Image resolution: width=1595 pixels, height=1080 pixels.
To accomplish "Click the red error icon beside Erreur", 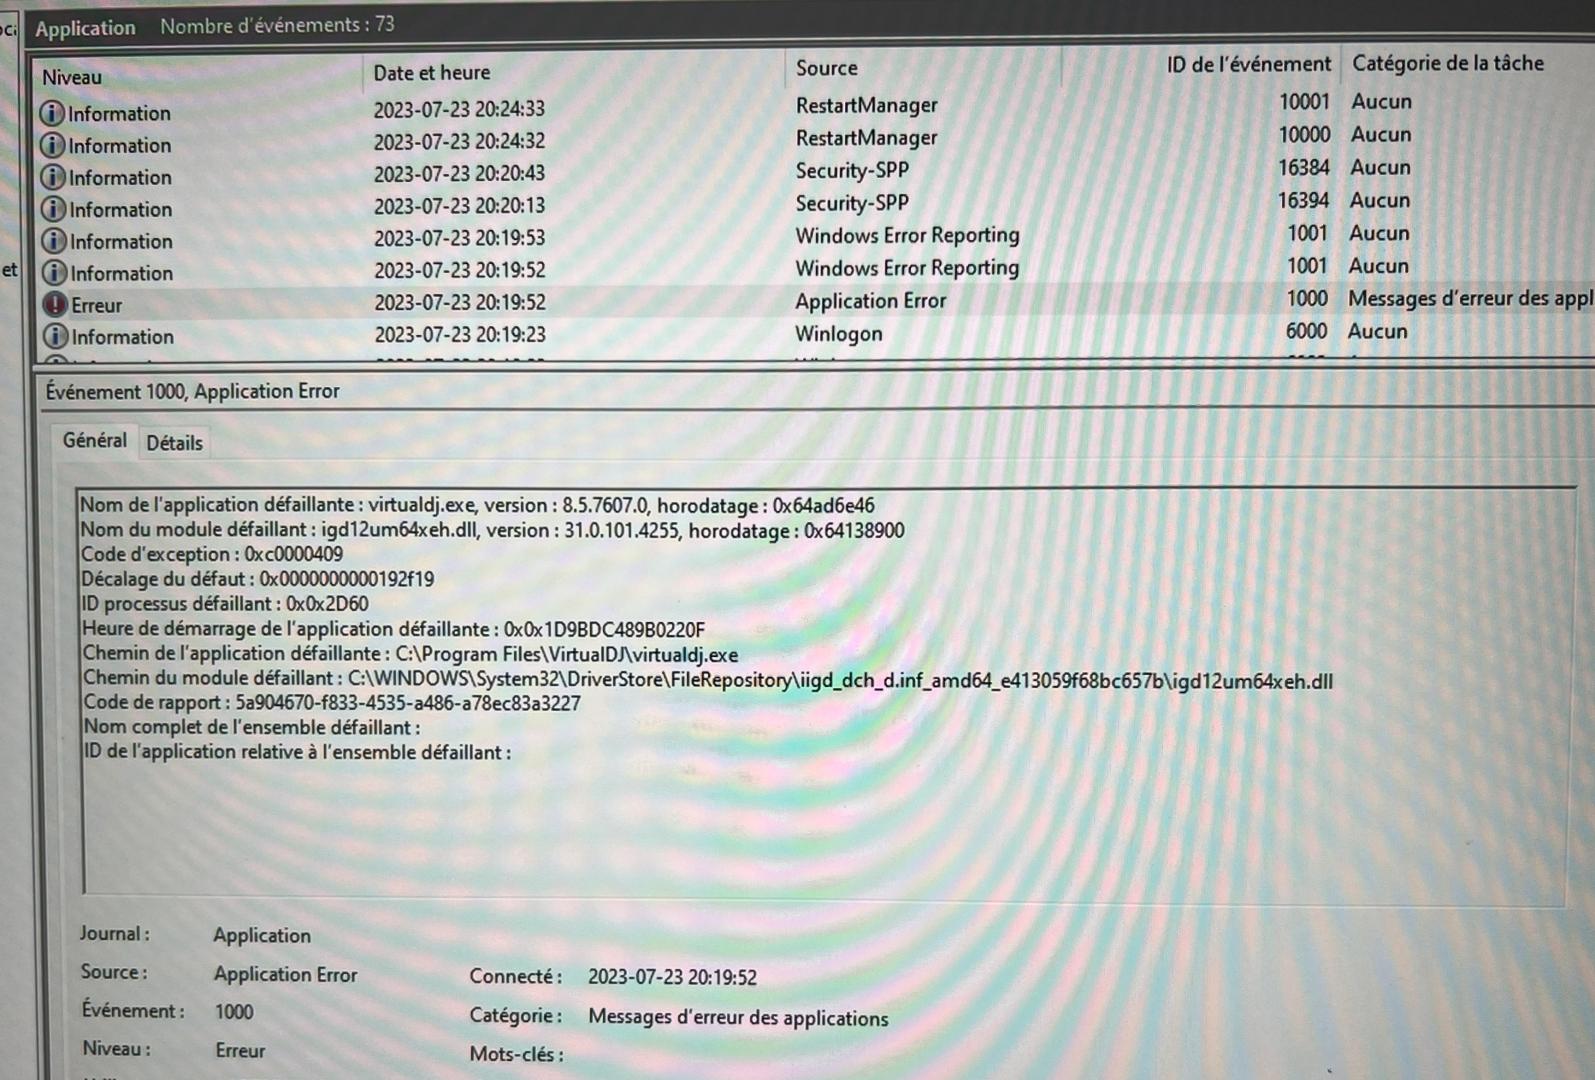I will pos(55,304).
